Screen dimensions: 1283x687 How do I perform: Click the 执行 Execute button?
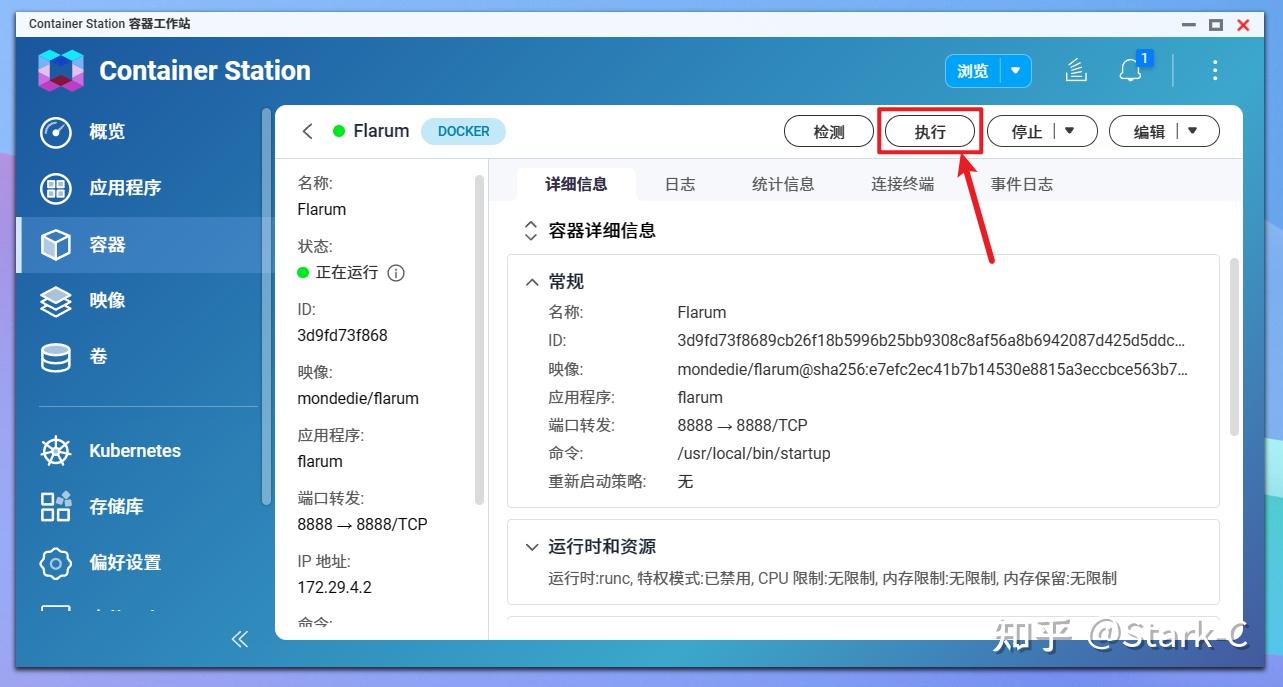[x=929, y=131]
